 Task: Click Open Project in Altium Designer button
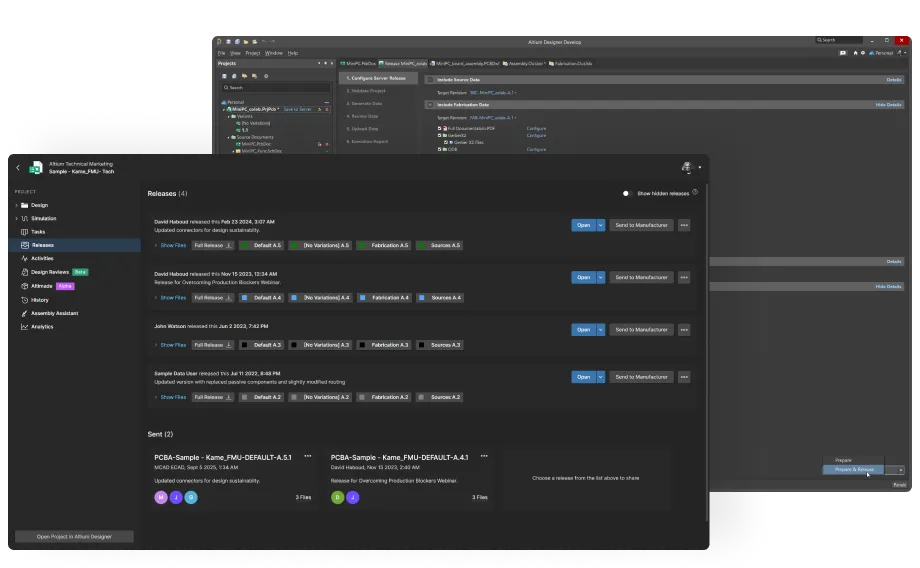(x=74, y=537)
